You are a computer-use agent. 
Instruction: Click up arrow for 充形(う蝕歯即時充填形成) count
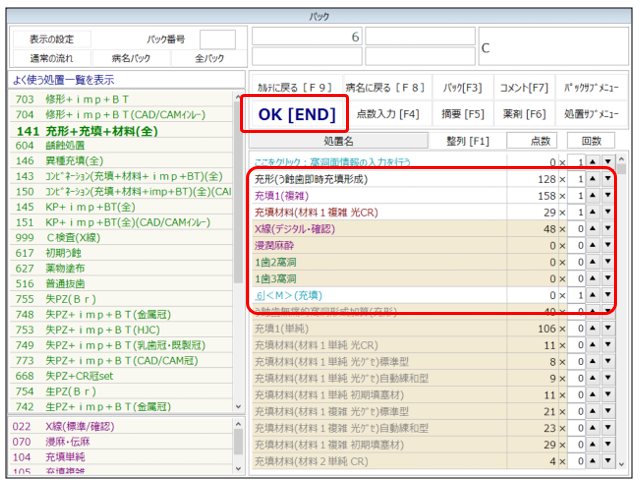click(x=592, y=179)
